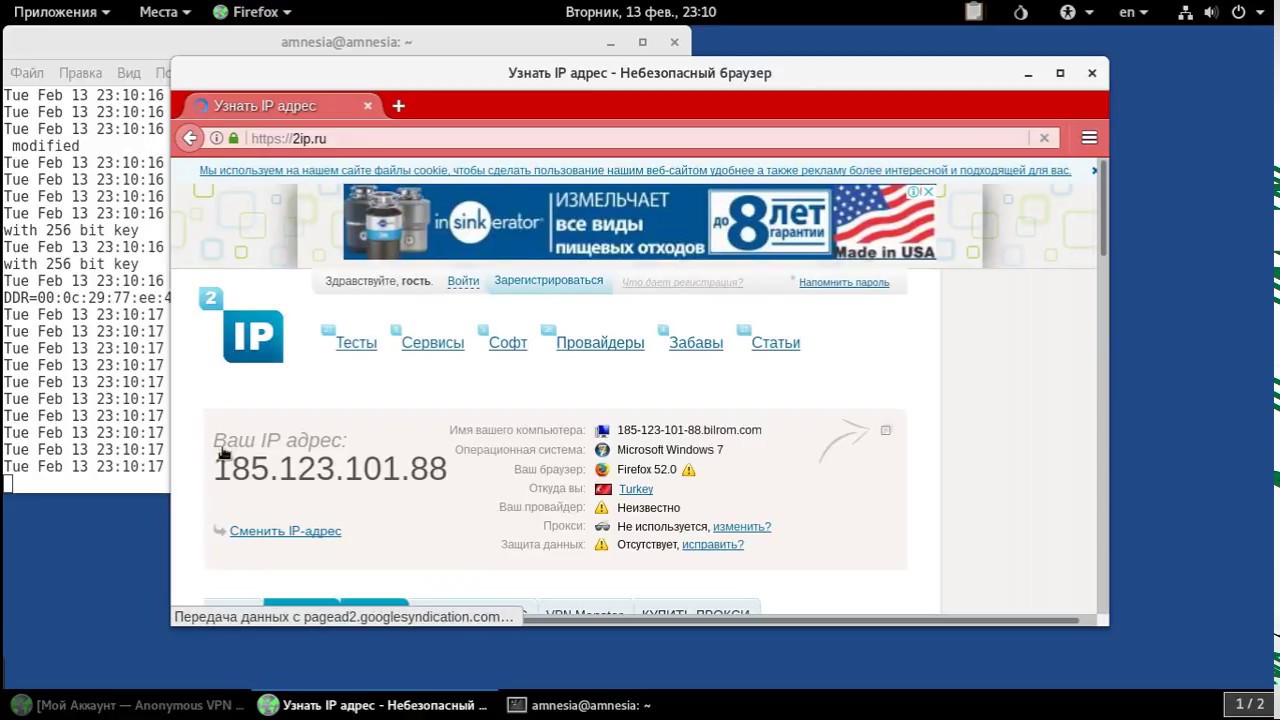The image size is (1280, 720).
Task: Click the date and time clock
Action: [640, 12]
